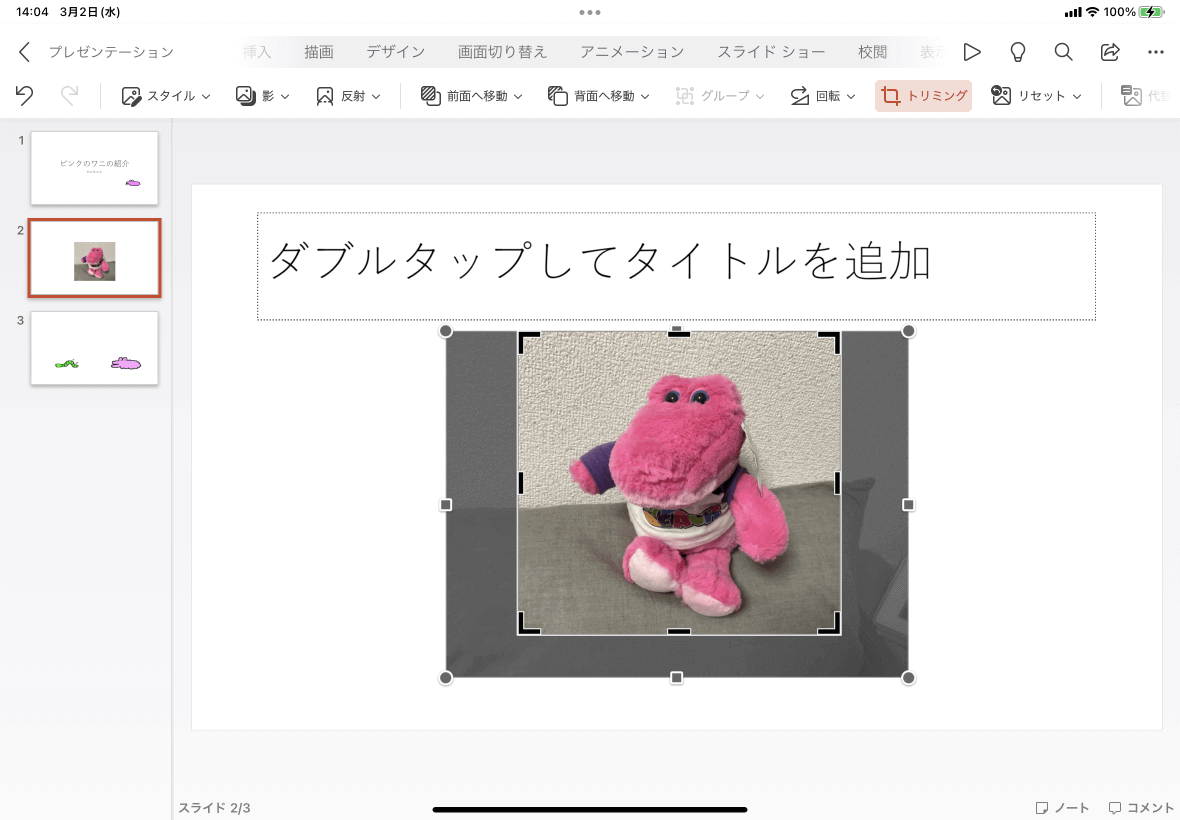Screen dimensions: 1180x820
Task: Tap the Wi-Fi icon in status bar
Action: point(1092,12)
